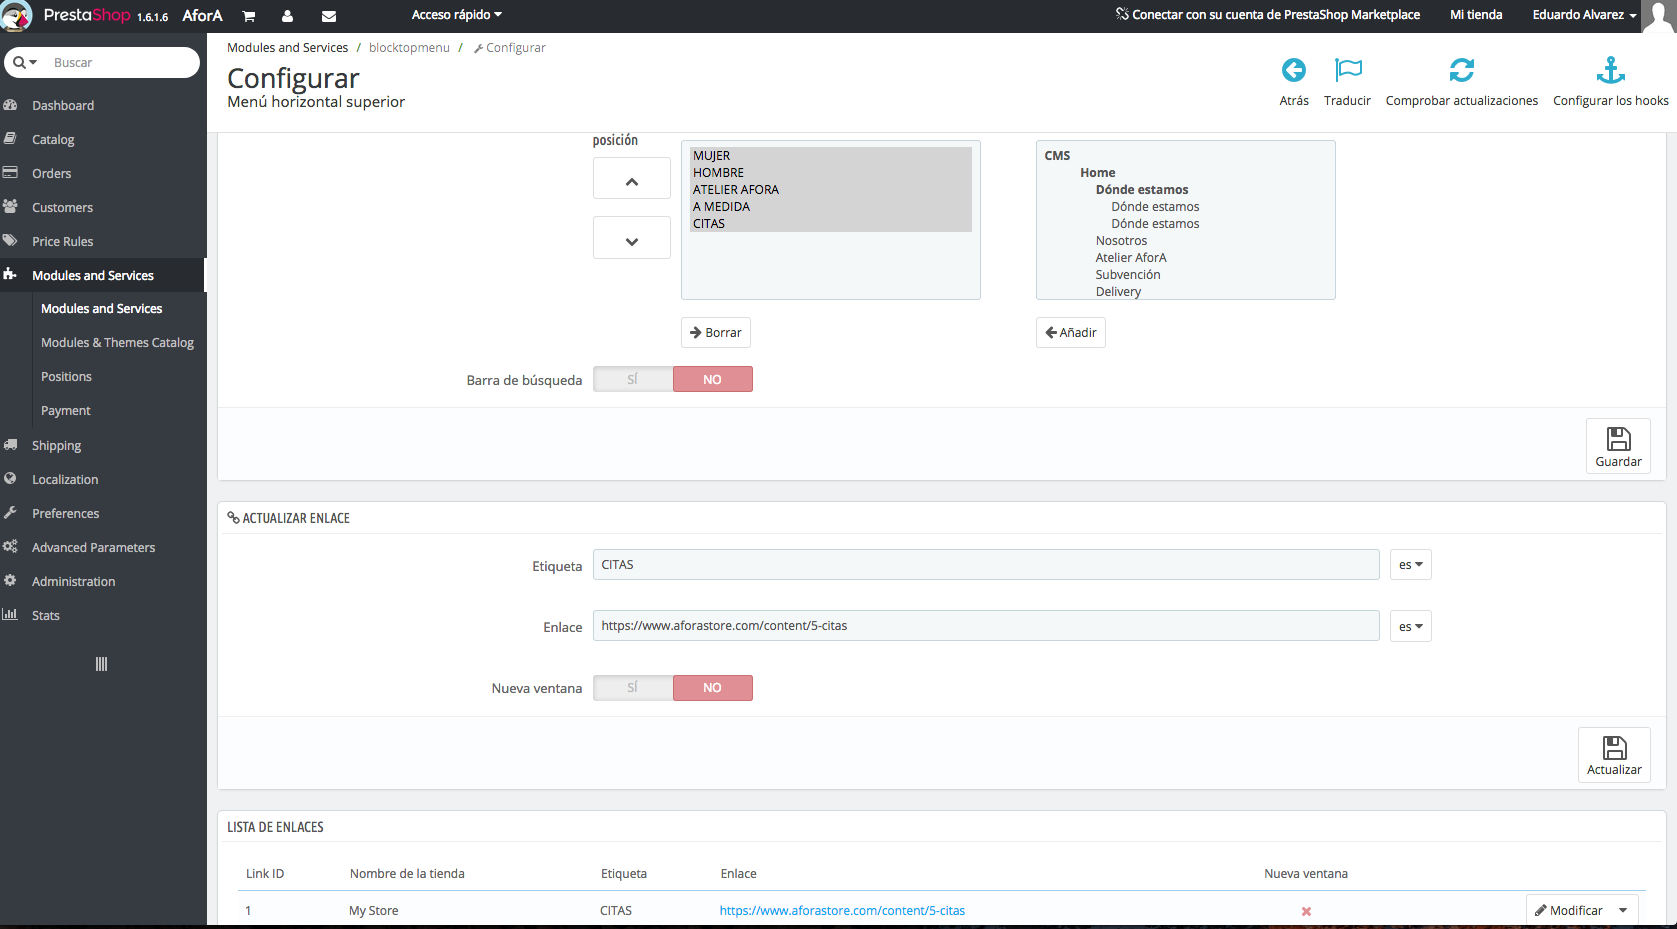The height and width of the screenshot is (929, 1677).
Task: Select Delivery in available items list
Action: 1118,292
